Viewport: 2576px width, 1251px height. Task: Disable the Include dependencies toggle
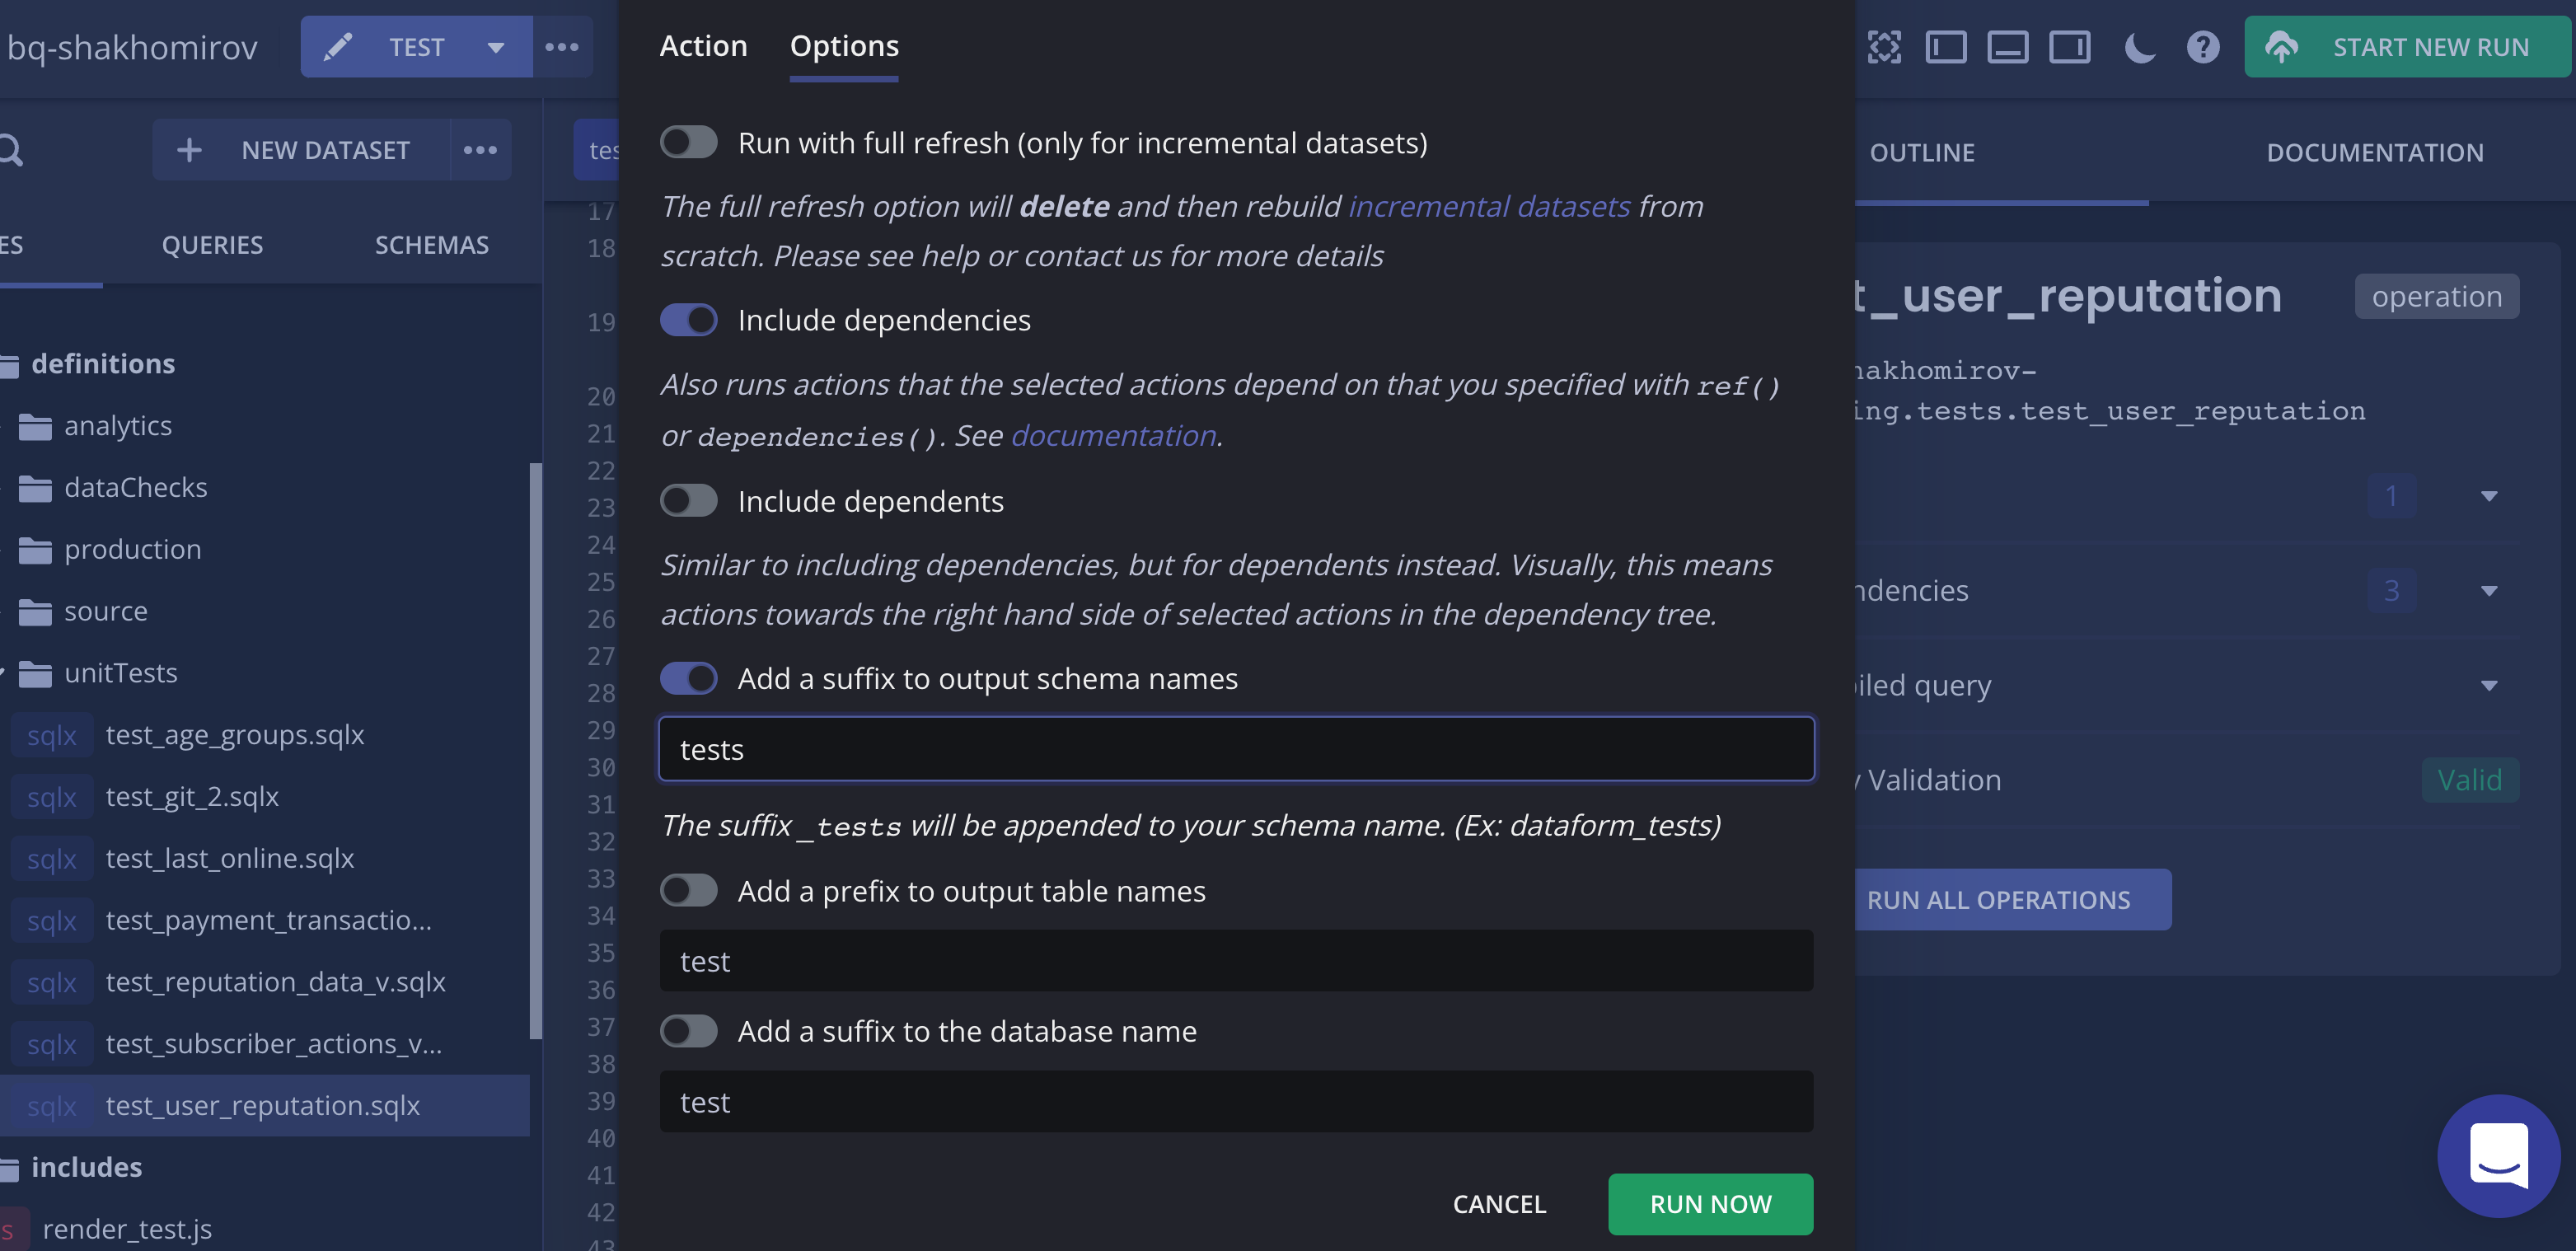689,320
